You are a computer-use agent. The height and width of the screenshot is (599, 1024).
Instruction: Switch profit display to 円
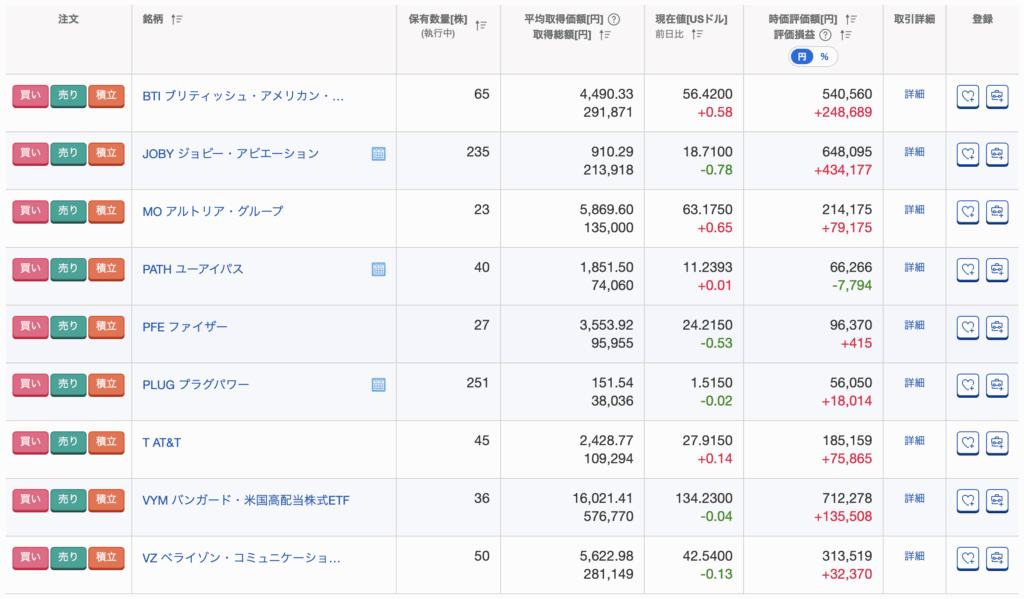tap(802, 57)
